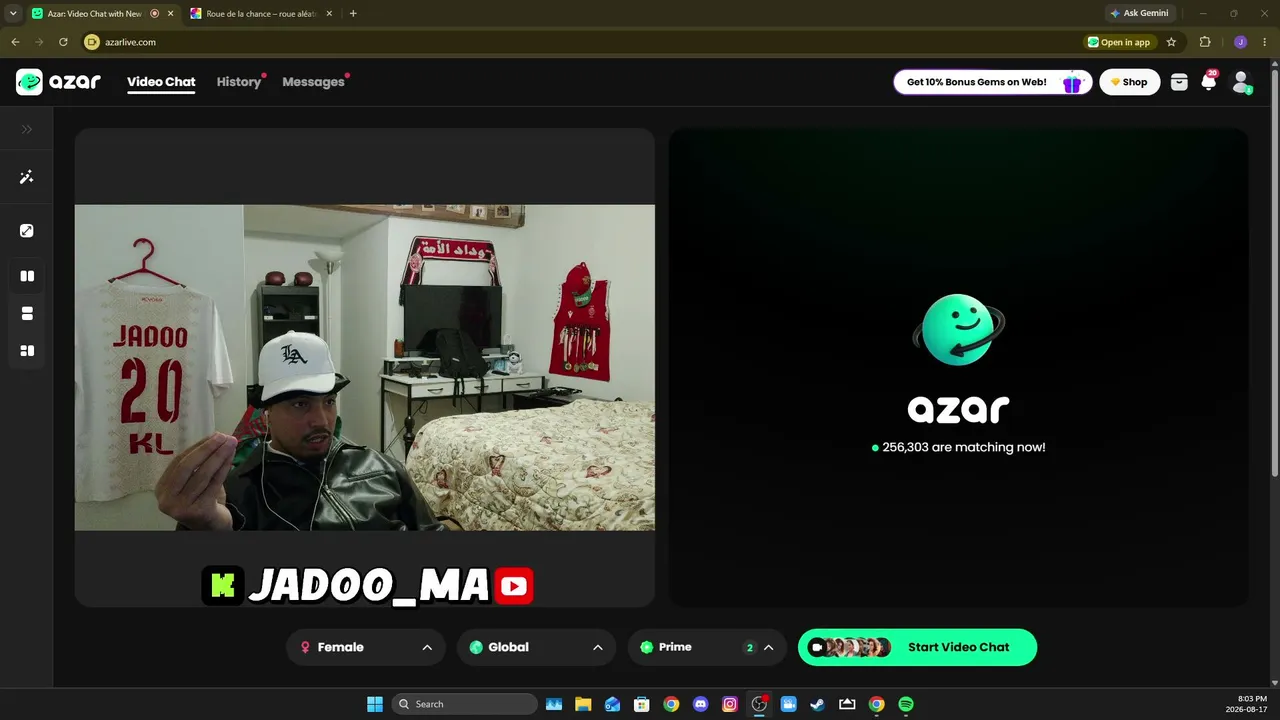Image resolution: width=1280 pixels, height=720 pixels.
Task: Expand the Global region dropdown
Action: coord(536,647)
